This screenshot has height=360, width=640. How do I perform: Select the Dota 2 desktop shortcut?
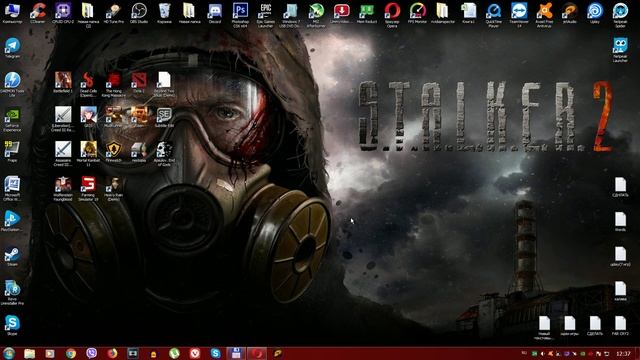139,82
